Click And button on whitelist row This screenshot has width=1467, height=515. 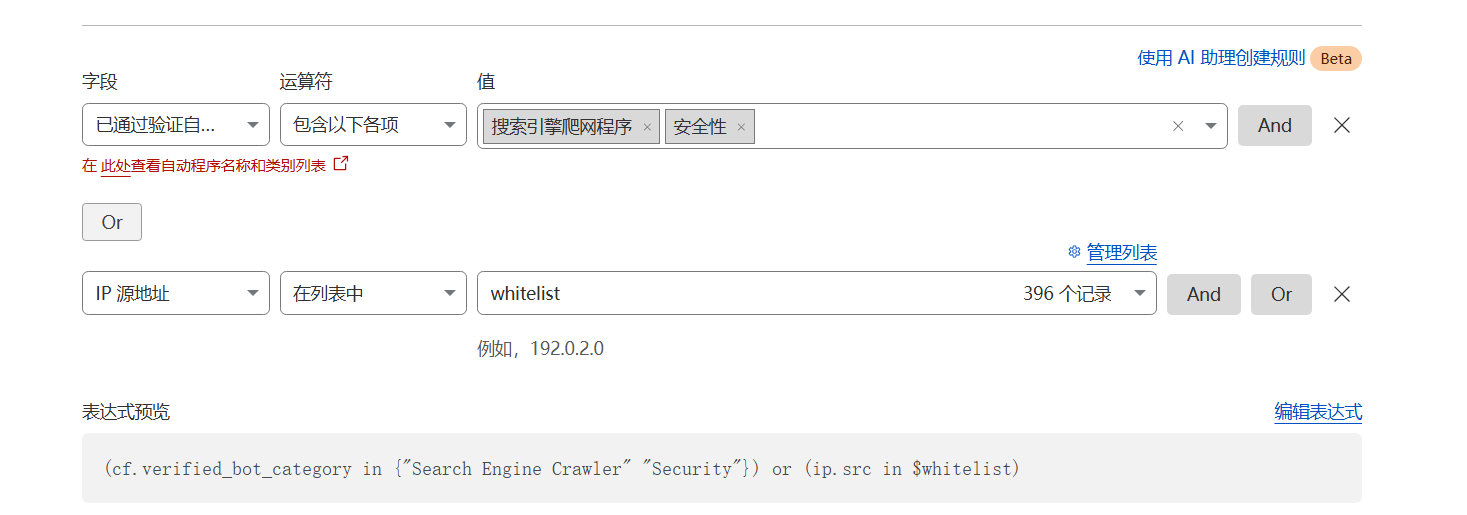point(1203,294)
